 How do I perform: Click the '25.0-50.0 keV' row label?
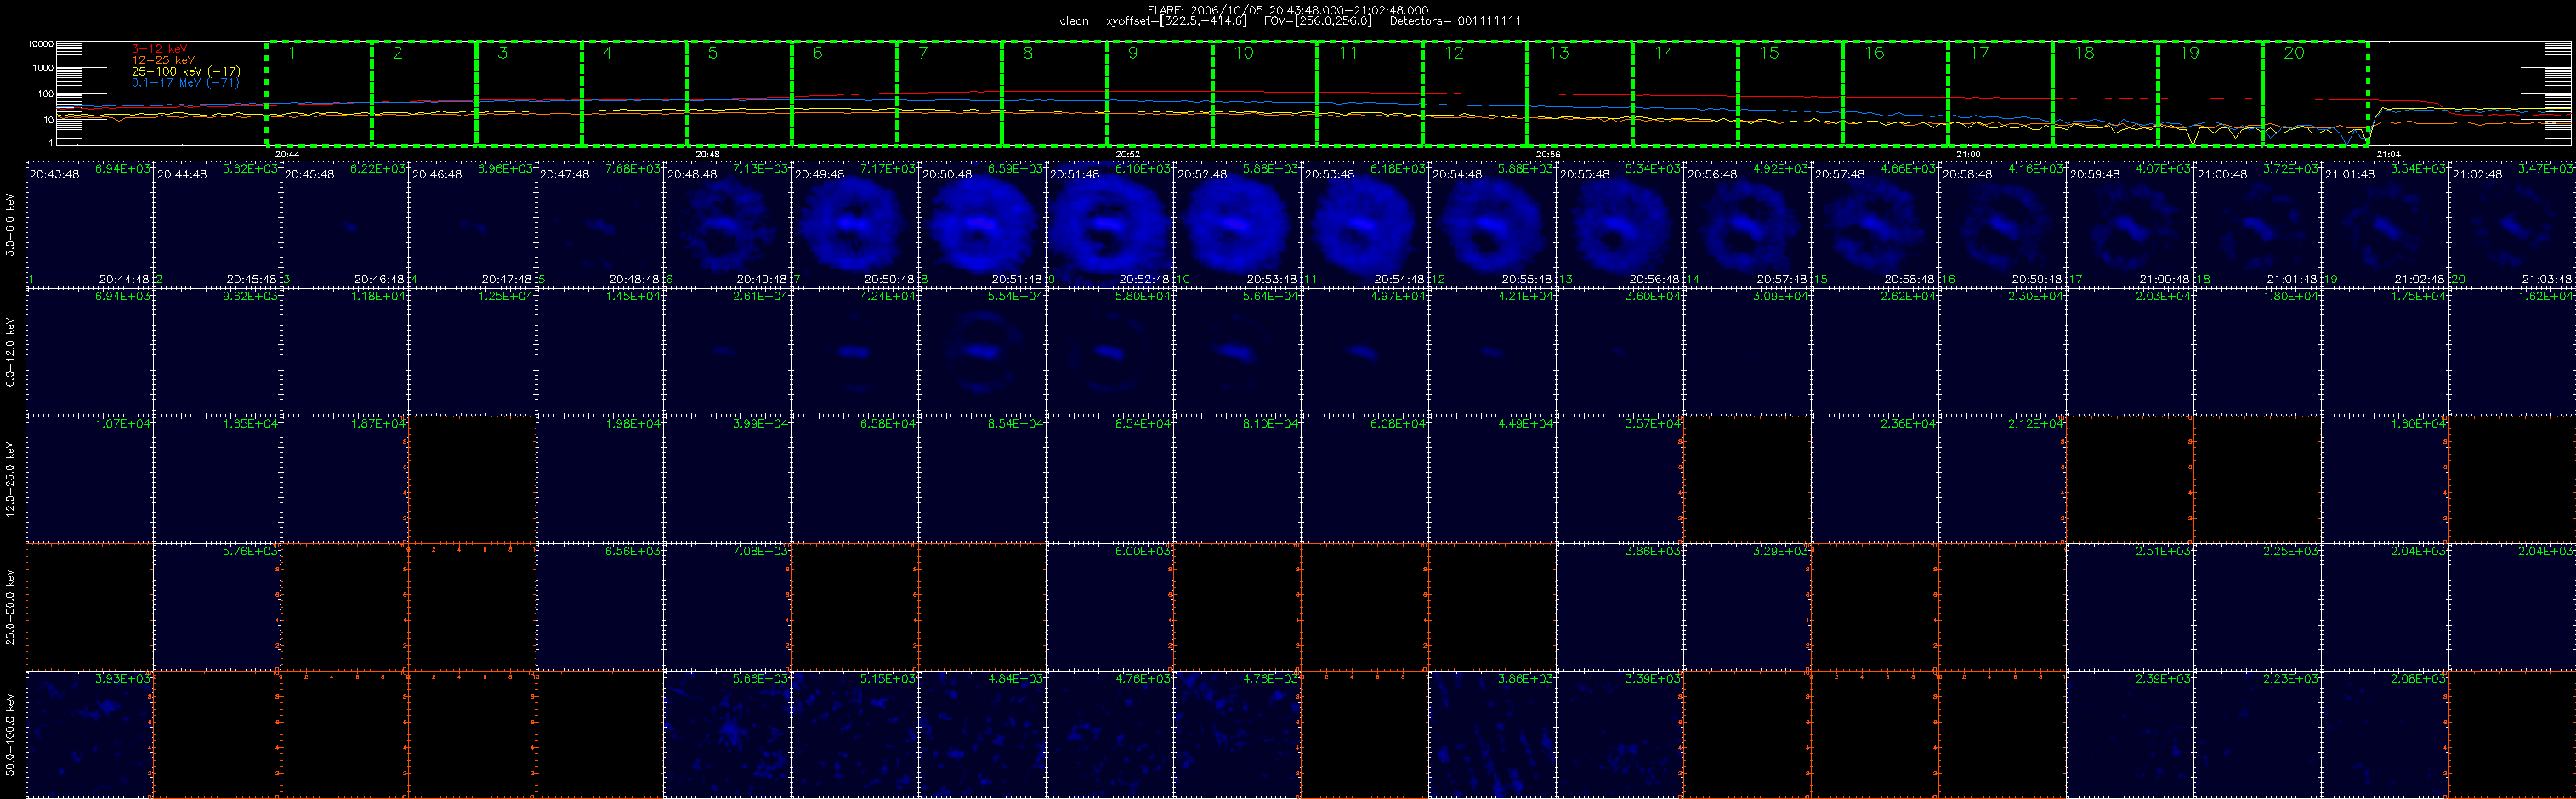tap(10, 607)
